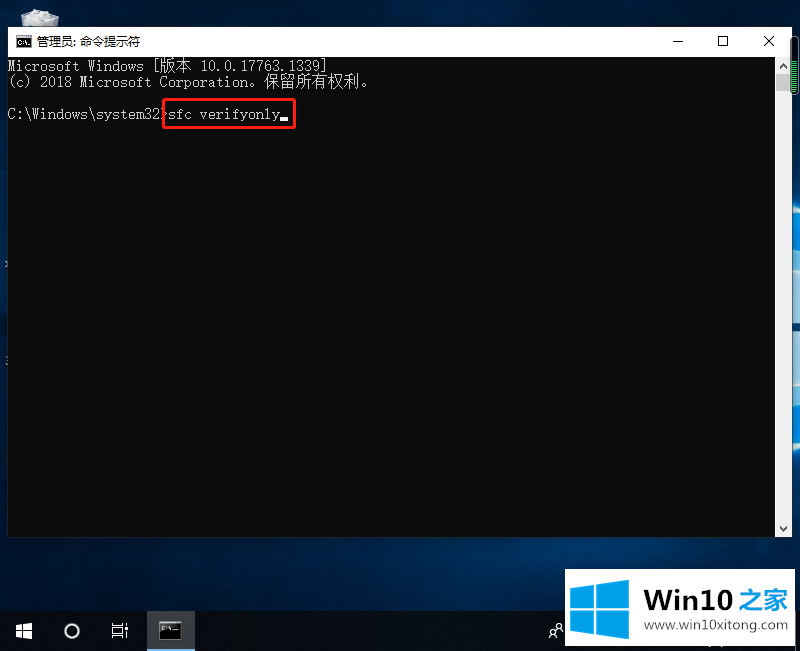Maximize the Command Prompt window
The height and width of the screenshot is (651, 800).
(723, 41)
